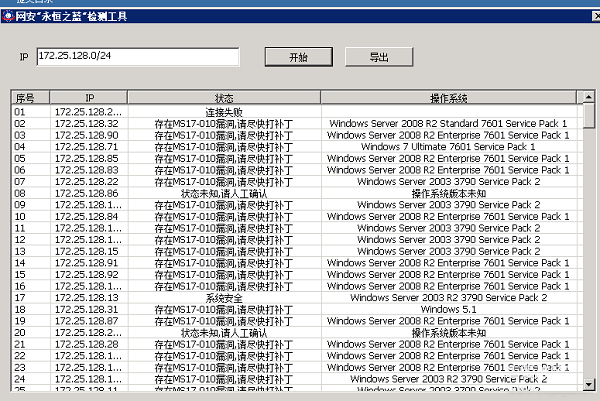Select IP 172.25.128.28 in row 21
This screenshot has height=401, width=600.
87,344
